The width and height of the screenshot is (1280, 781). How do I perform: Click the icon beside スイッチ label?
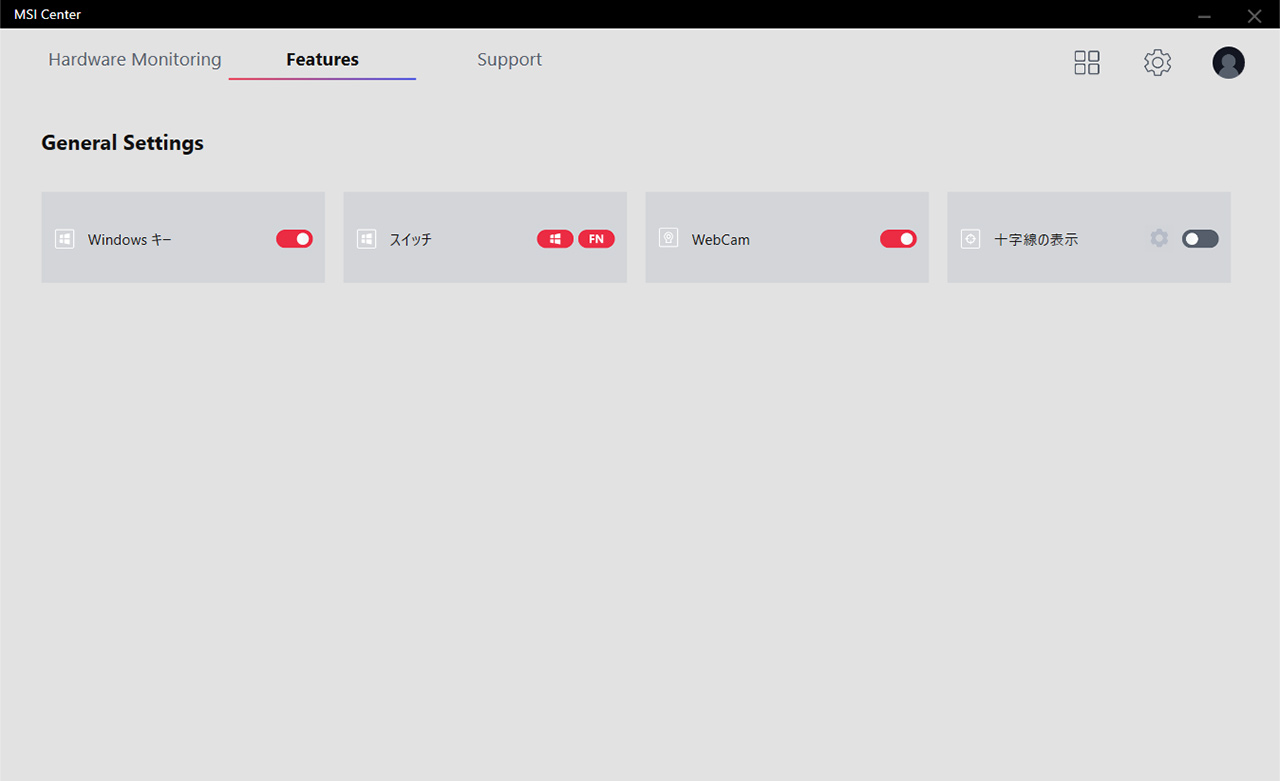(367, 239)
